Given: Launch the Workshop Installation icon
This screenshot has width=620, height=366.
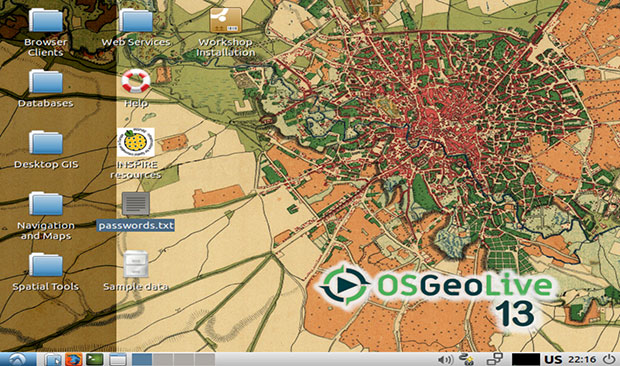Looking at the screenshot, I should tap(225, 21).
